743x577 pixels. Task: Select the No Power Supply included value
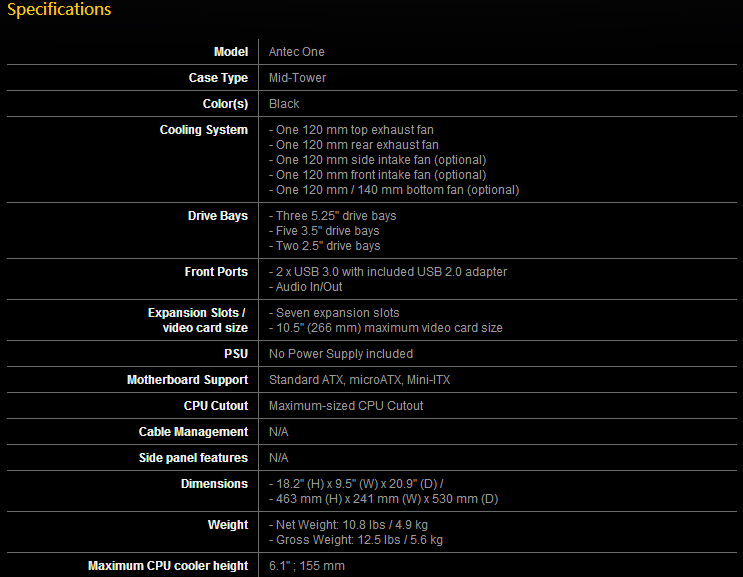point(341,354)
